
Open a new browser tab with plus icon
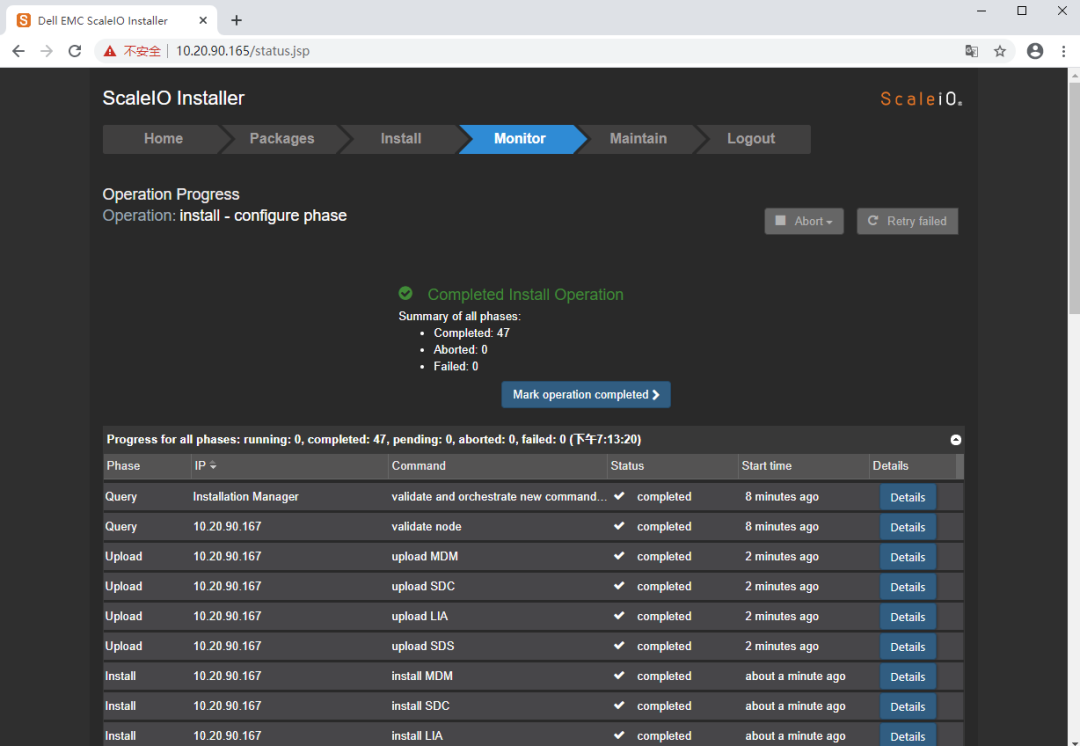pos(236,20)
